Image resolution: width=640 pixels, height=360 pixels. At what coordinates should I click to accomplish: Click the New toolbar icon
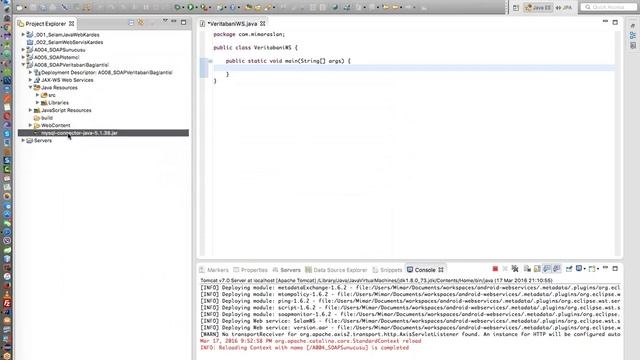[20, 7]
